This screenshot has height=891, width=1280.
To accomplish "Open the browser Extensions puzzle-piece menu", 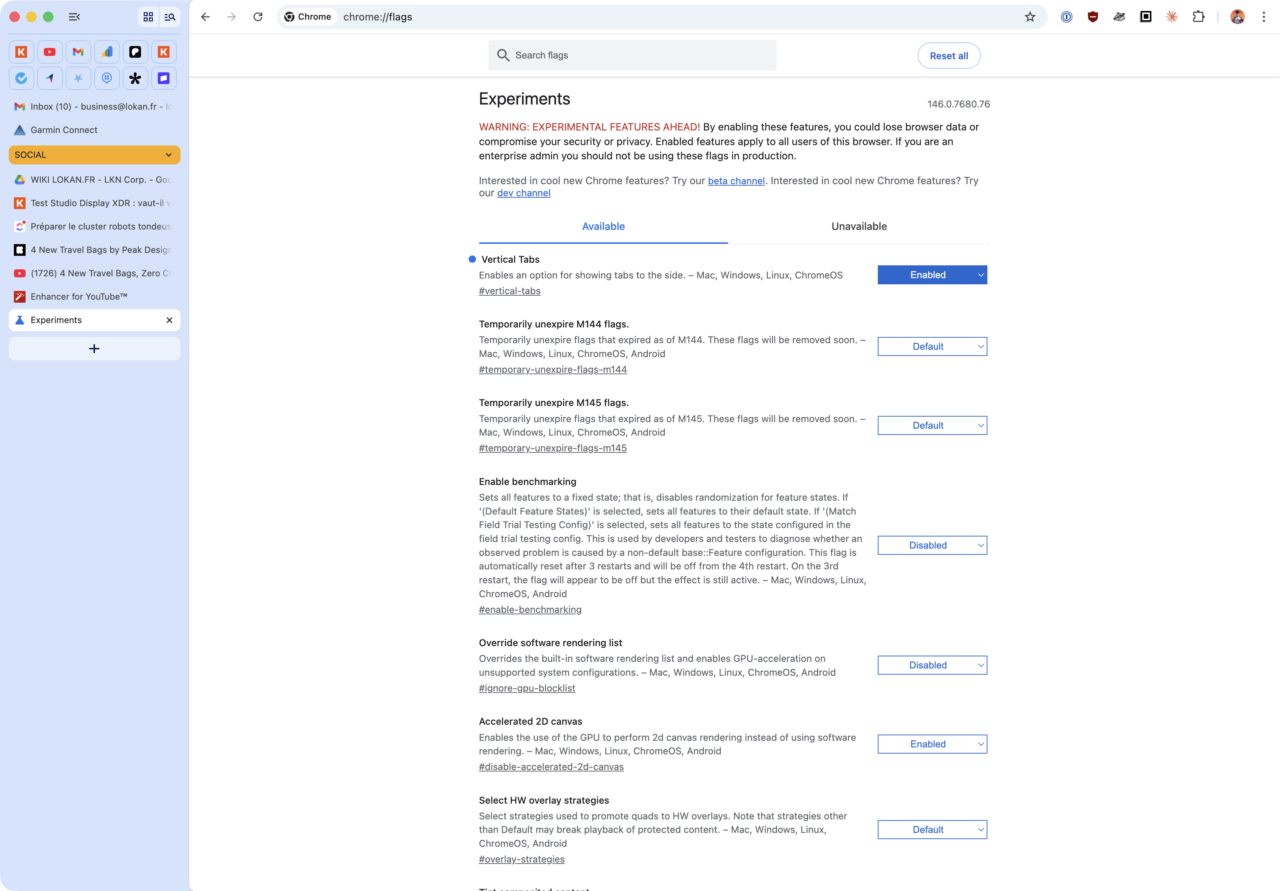I will [x=1198, y=16].
